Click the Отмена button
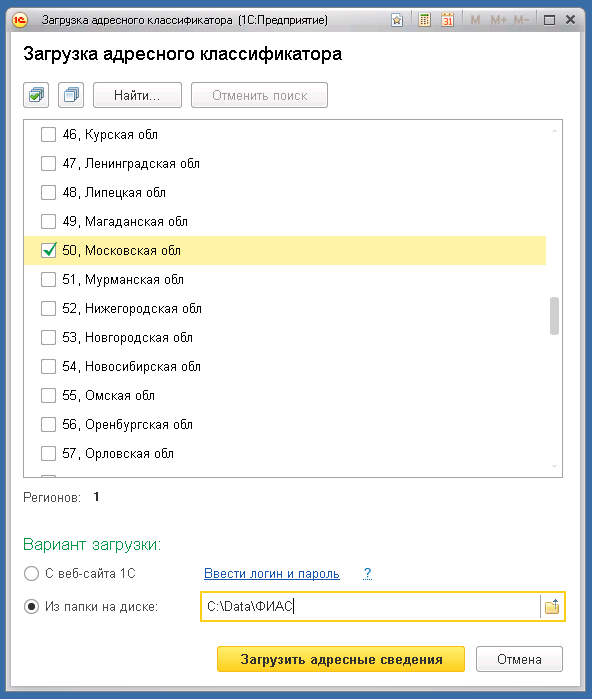Viewport: 592px width, 699px height. [x=519, y=659]
